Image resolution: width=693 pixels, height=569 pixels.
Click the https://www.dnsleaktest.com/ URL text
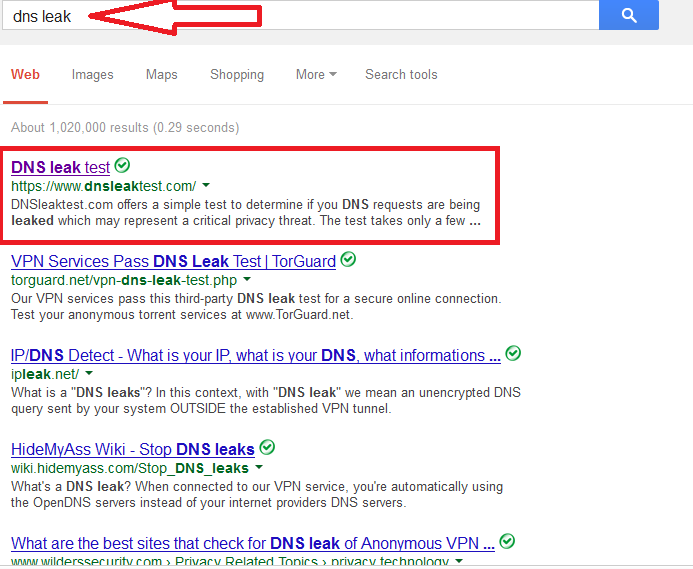click(x=103, y=186)
